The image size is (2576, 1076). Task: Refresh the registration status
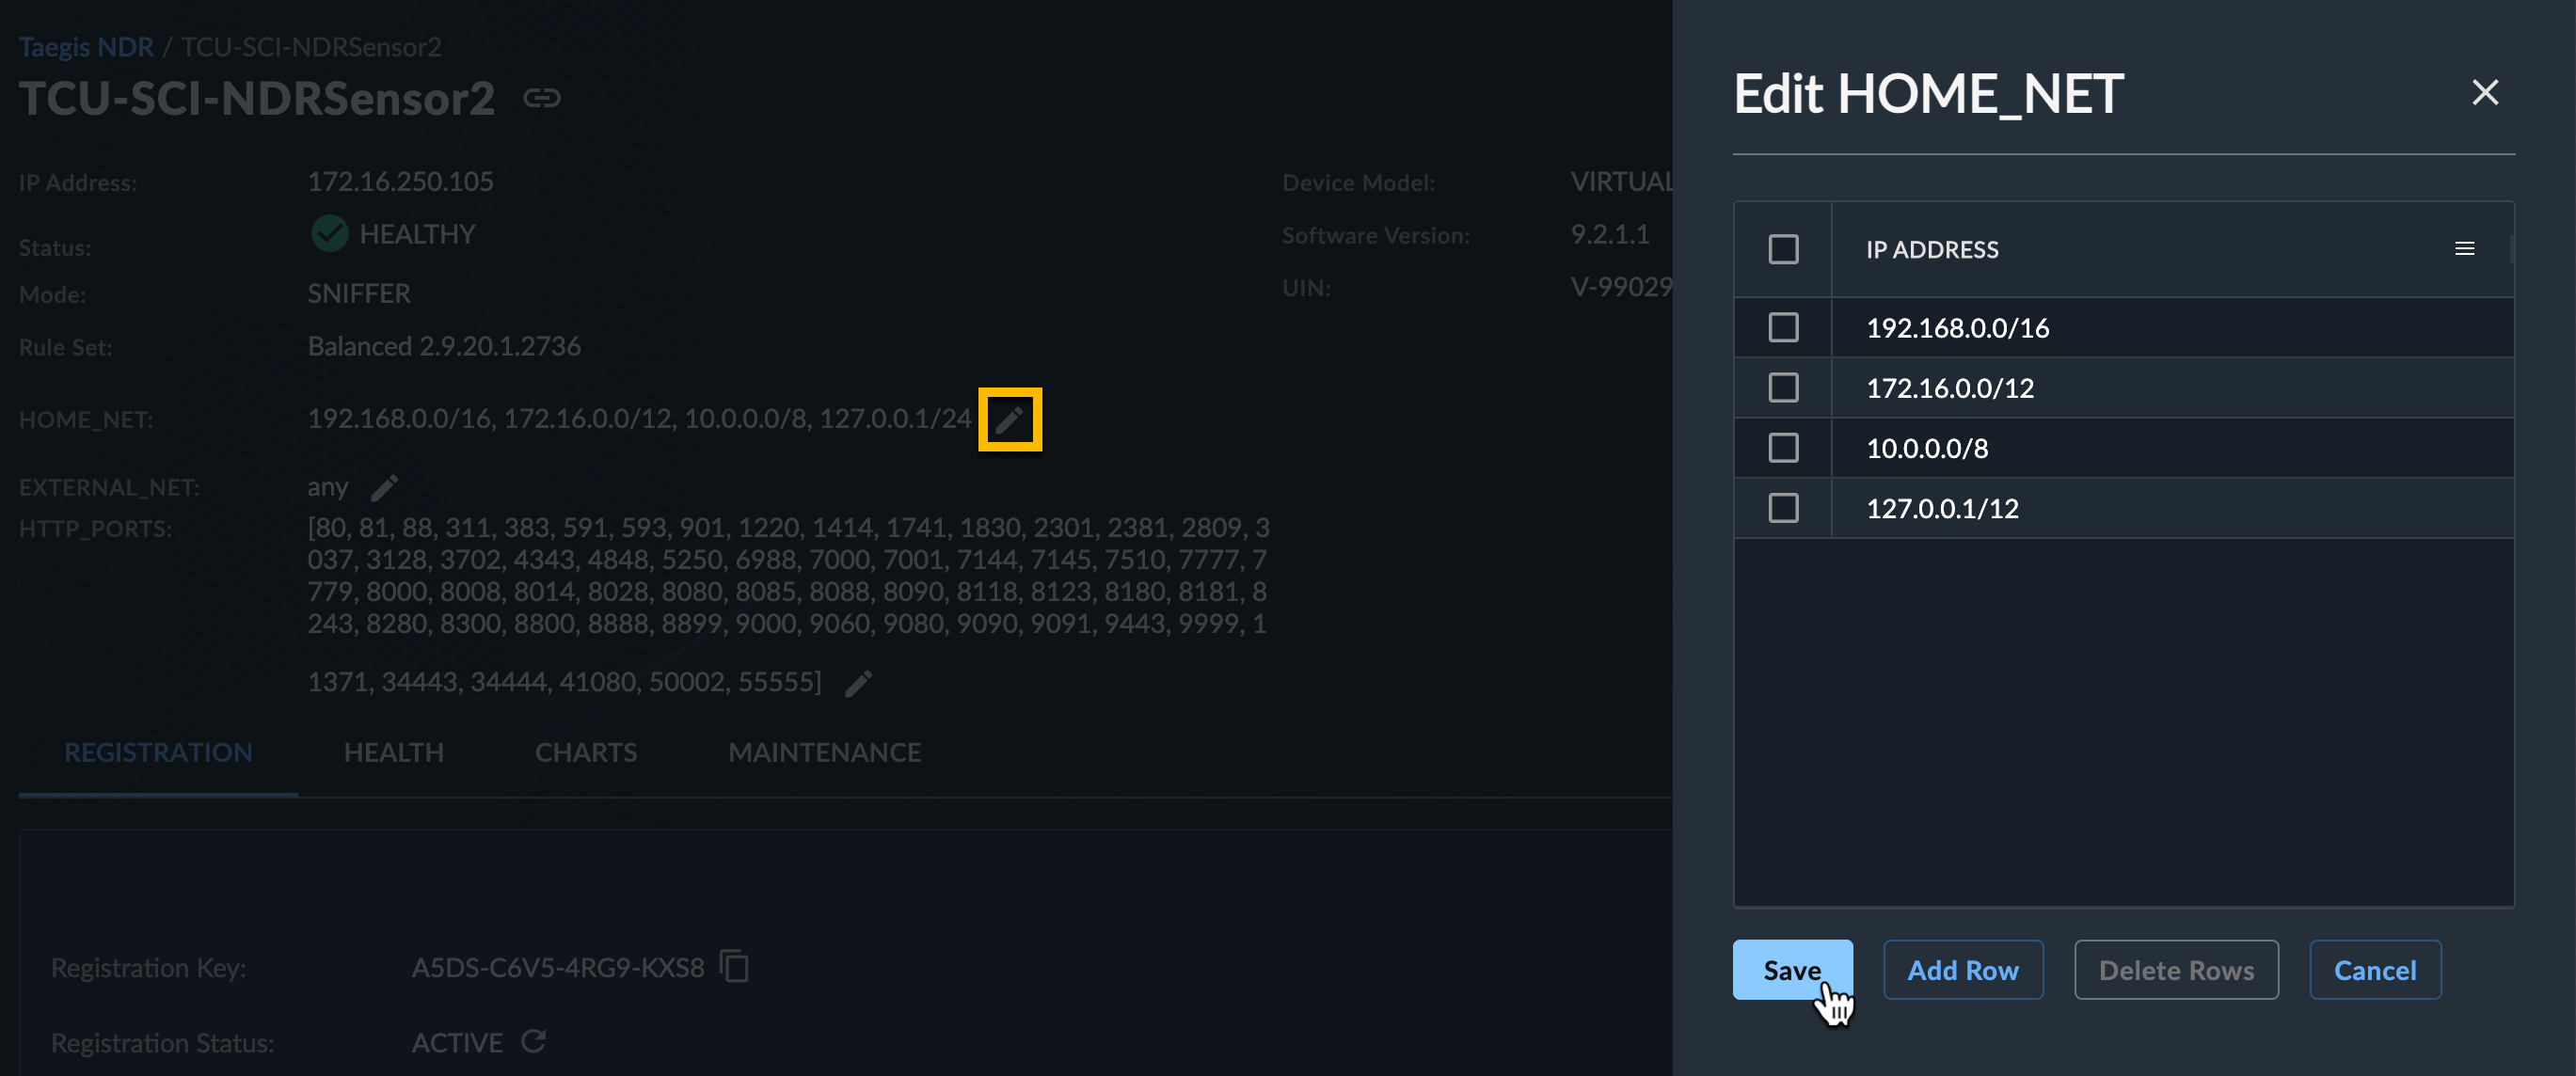pyautogui.click(x=534, y=1041)
